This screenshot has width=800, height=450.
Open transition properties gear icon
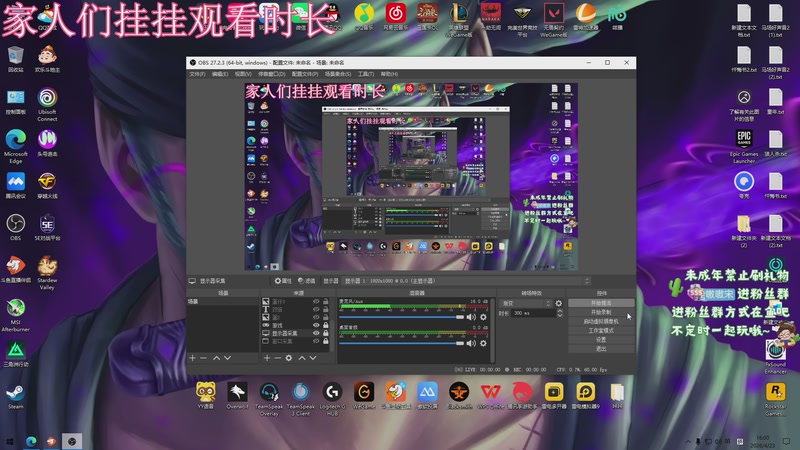pyautogui.click(x=559, y=303)
